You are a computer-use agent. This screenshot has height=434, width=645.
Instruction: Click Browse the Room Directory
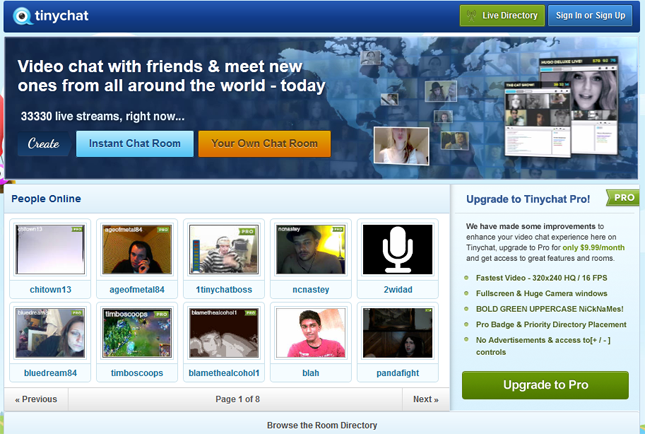[x=322, y=425]
